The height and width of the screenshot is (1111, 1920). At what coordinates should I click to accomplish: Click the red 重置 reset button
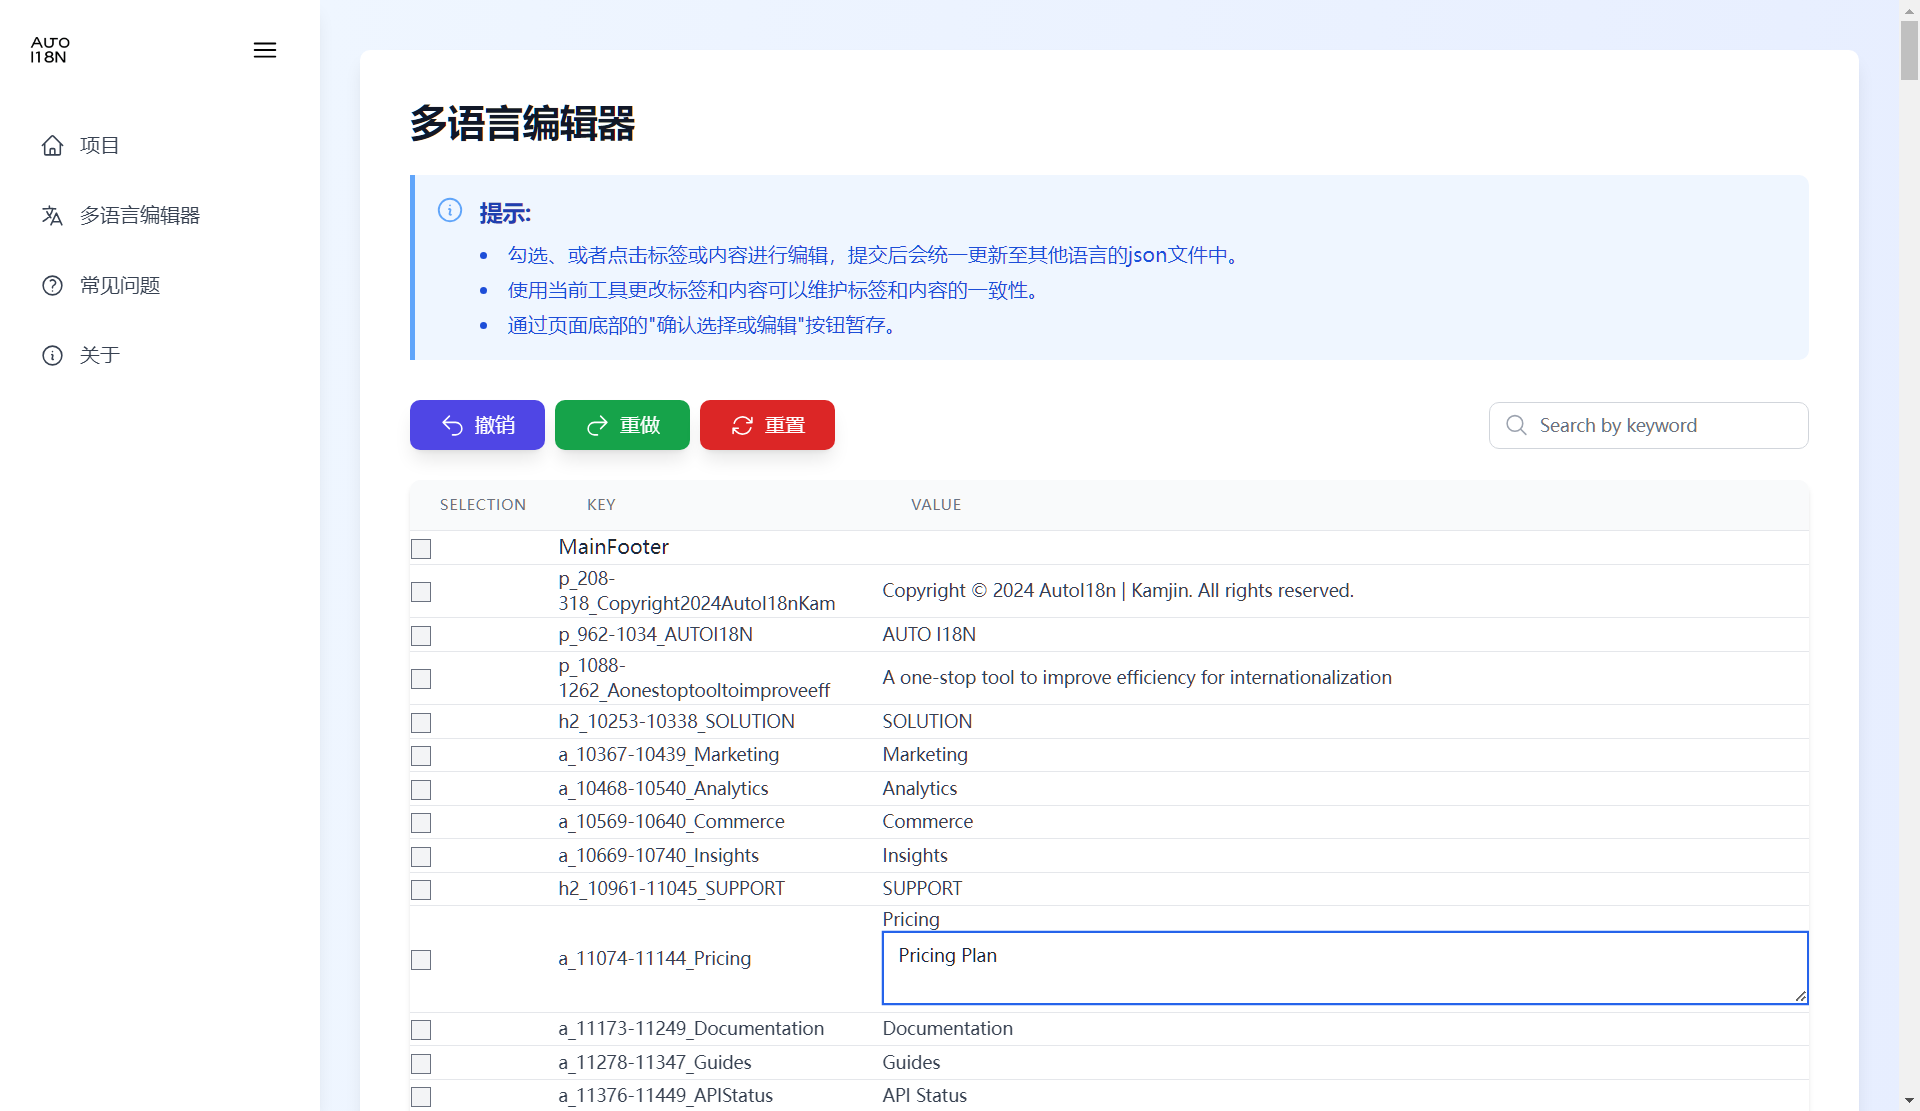[x=767, y=425]
